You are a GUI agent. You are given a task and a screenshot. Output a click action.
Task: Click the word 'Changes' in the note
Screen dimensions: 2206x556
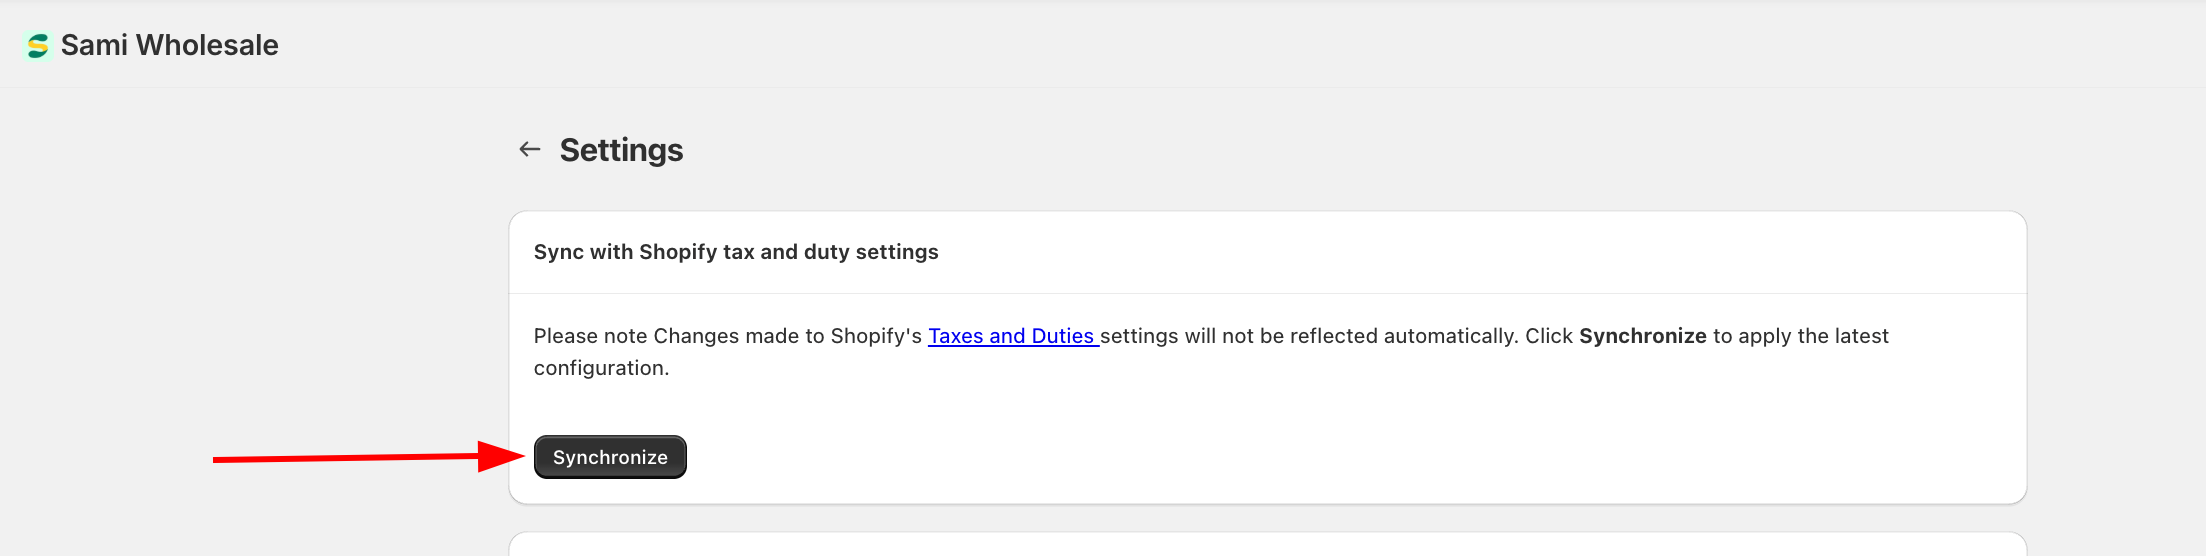coord(696,336)
